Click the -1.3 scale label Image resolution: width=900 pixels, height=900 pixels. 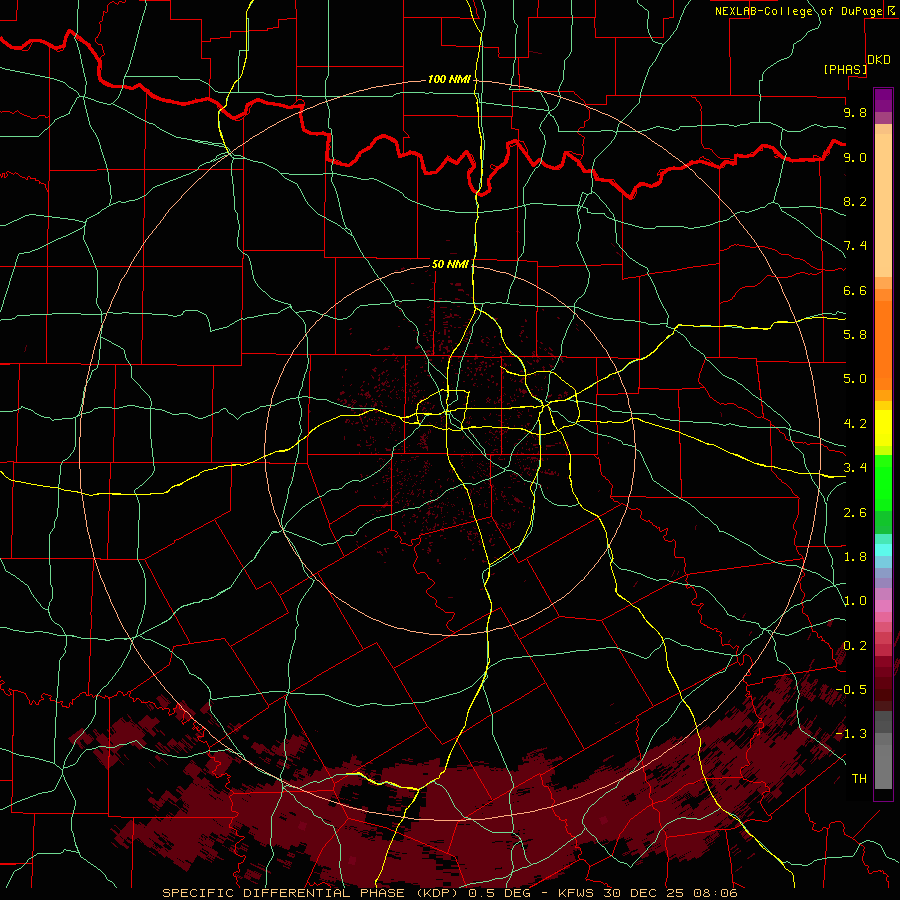tap(851, 734)
